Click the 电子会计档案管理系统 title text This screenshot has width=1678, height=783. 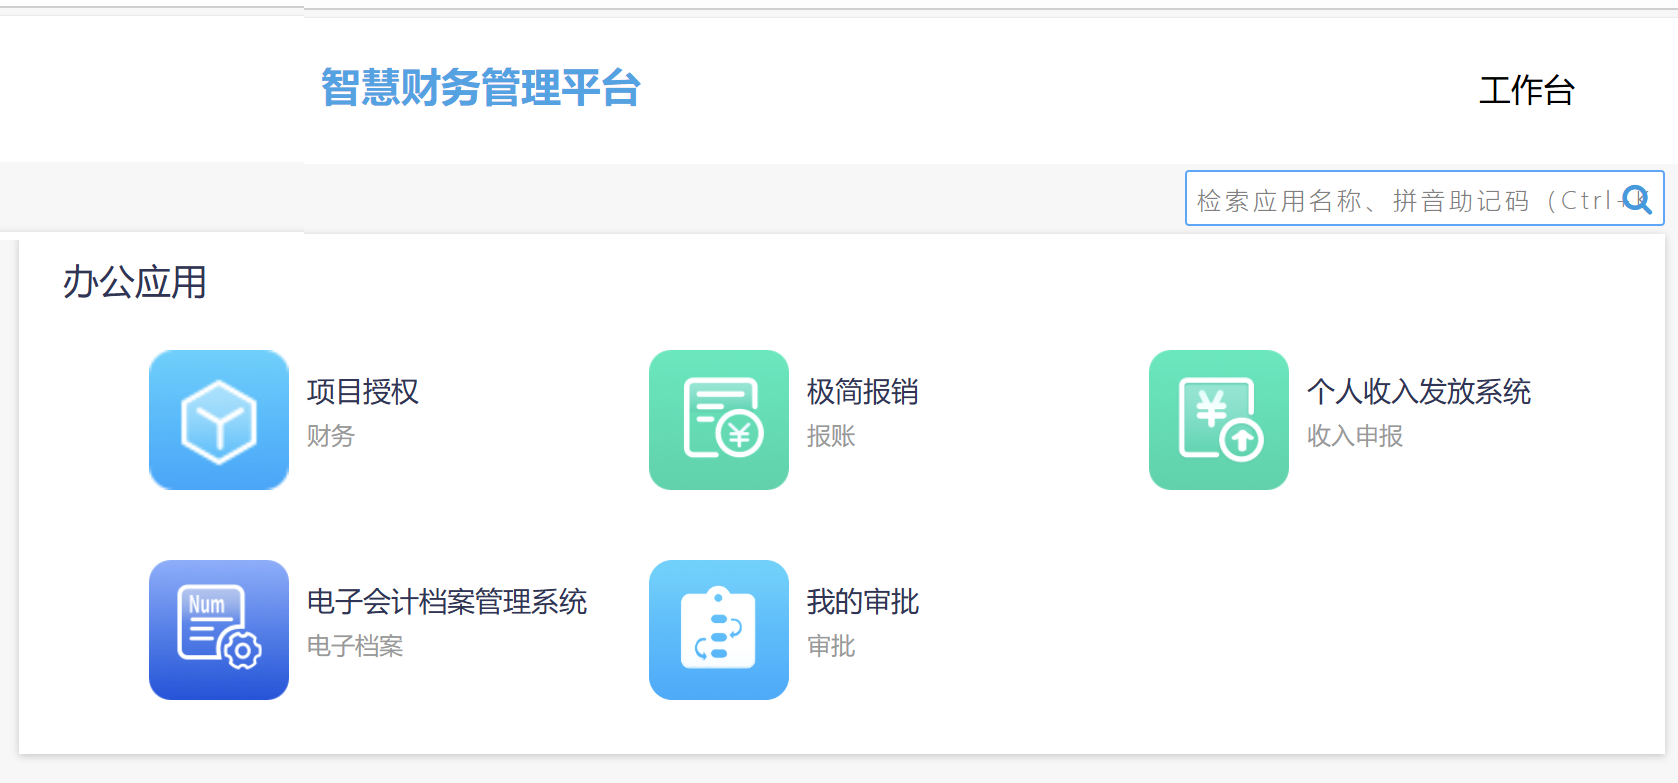[x=447, y=602]
